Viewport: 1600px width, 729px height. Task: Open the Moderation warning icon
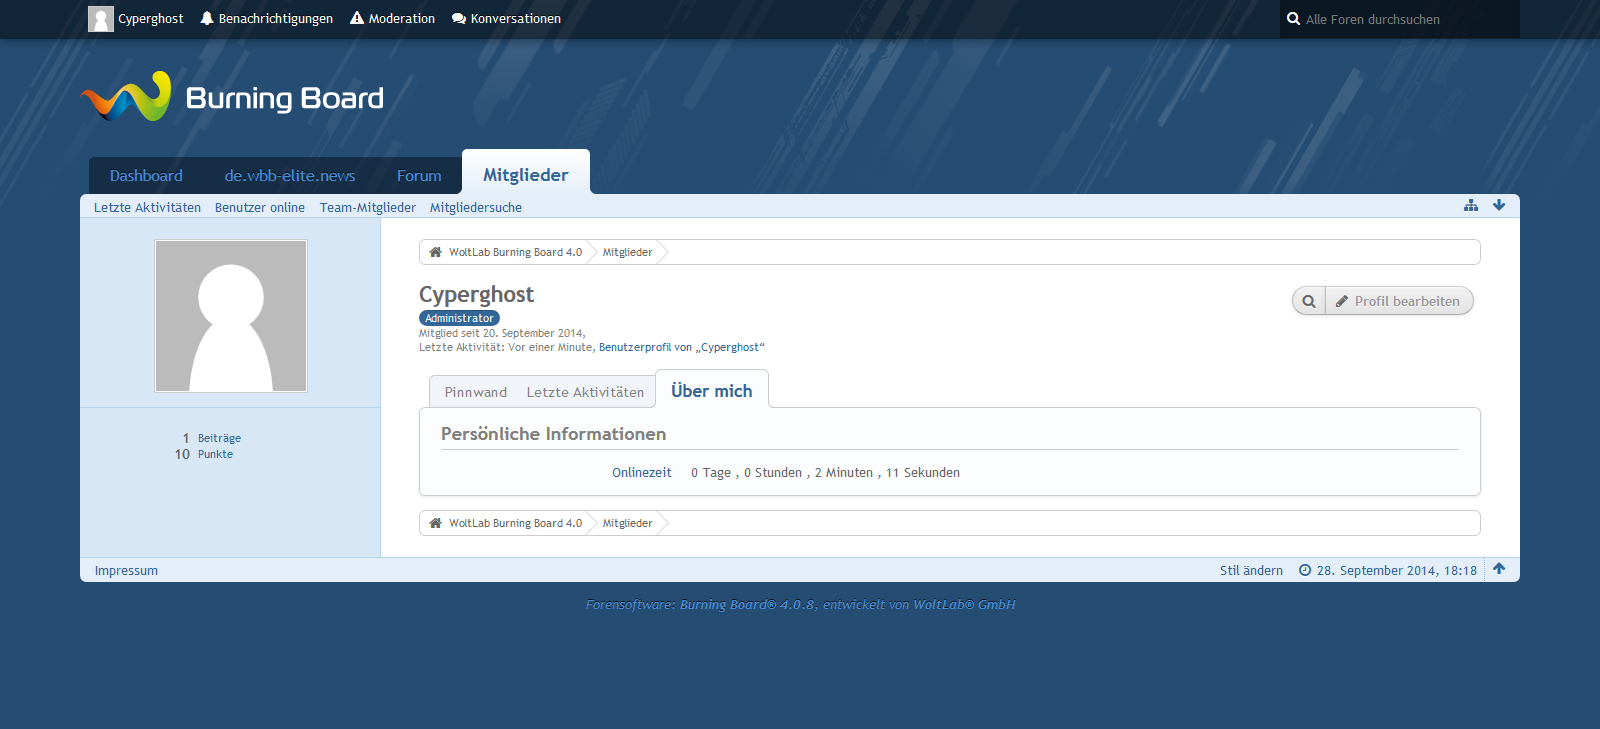tap(357, 19)
